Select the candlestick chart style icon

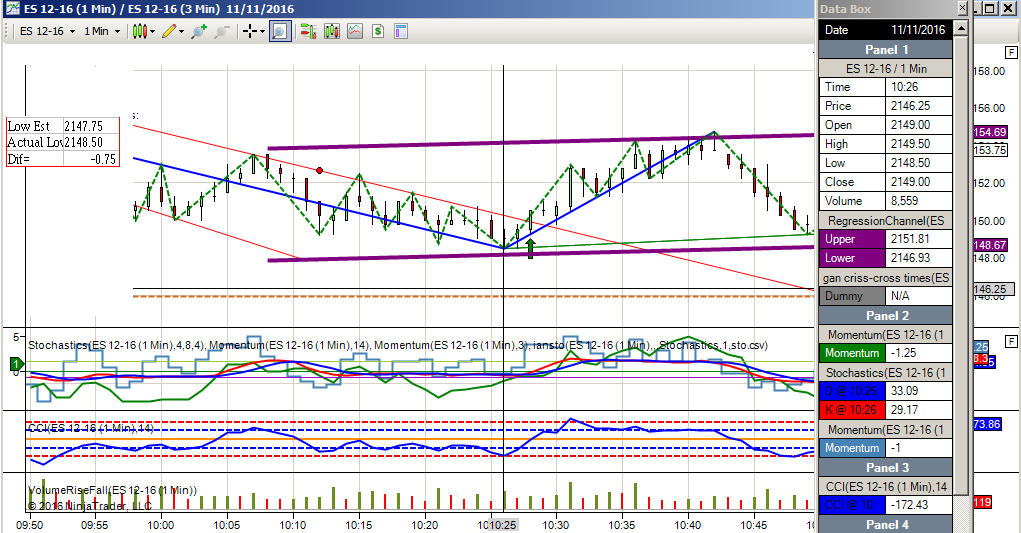tap(139, 31)
